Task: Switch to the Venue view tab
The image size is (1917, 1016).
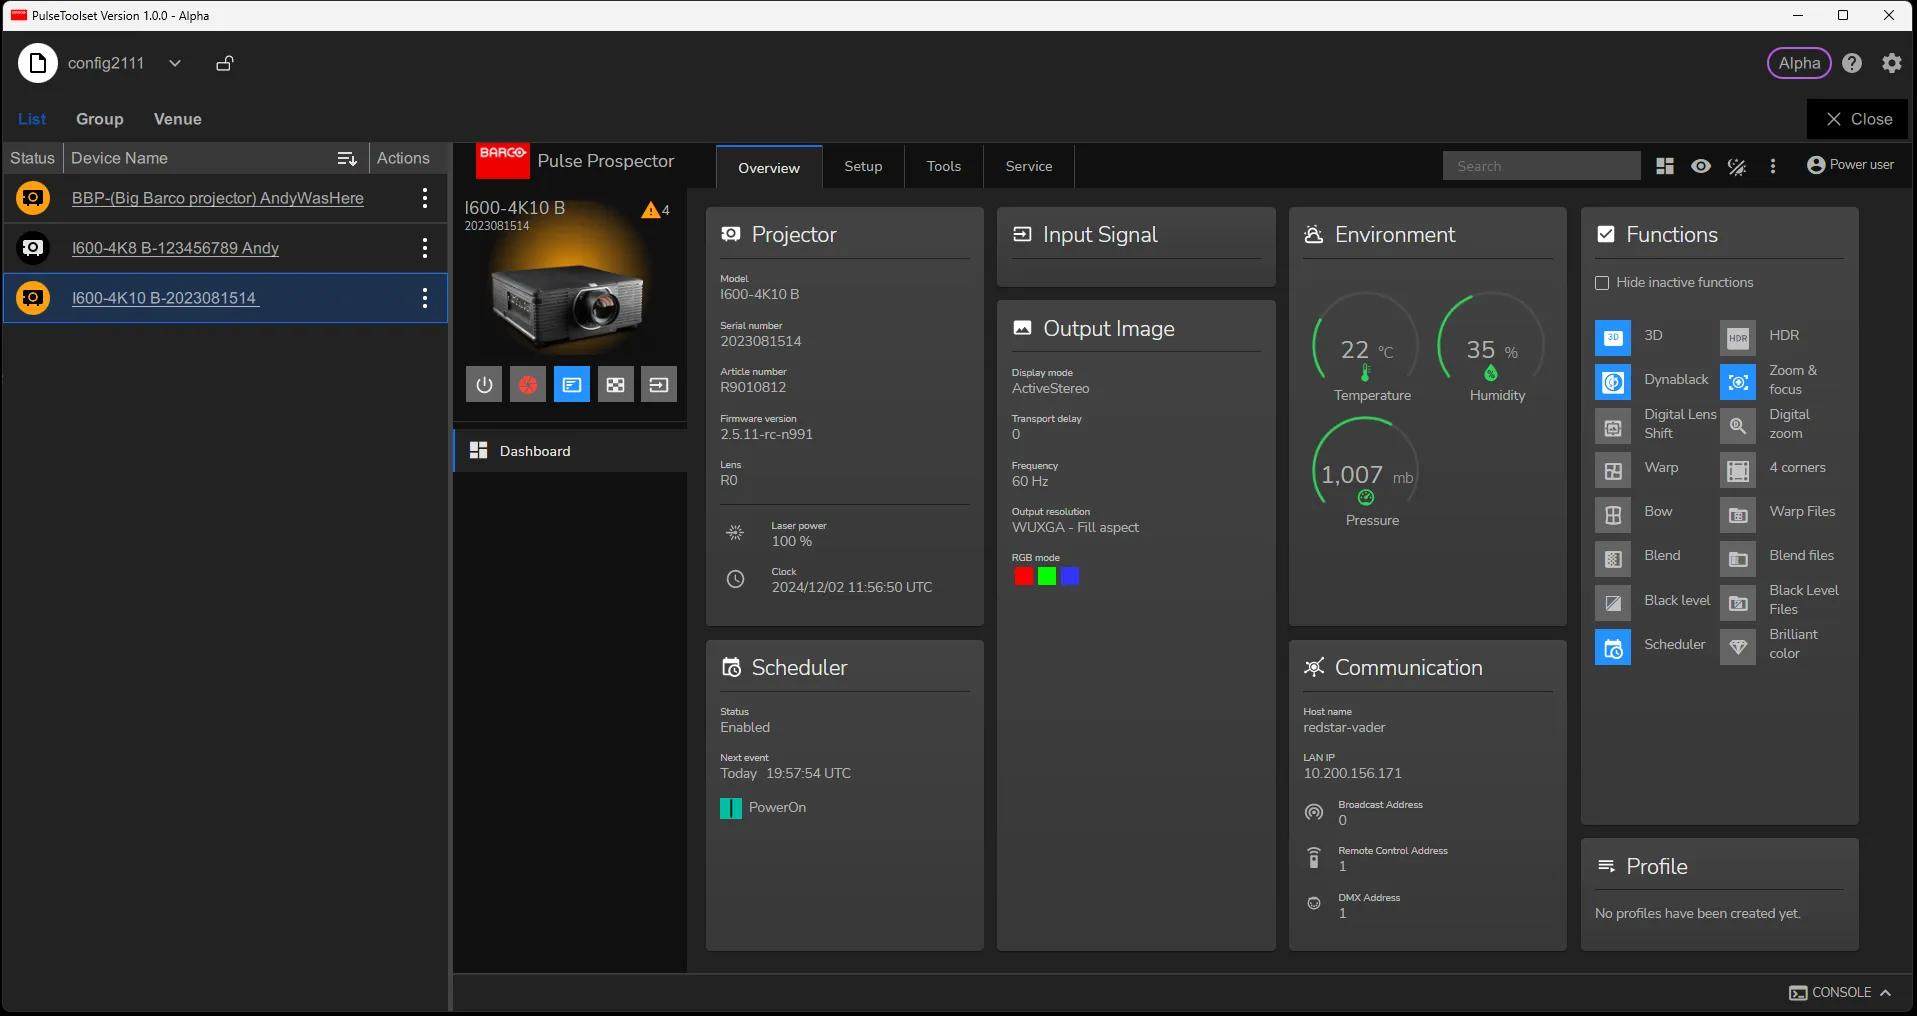Action: coord(177,119)
